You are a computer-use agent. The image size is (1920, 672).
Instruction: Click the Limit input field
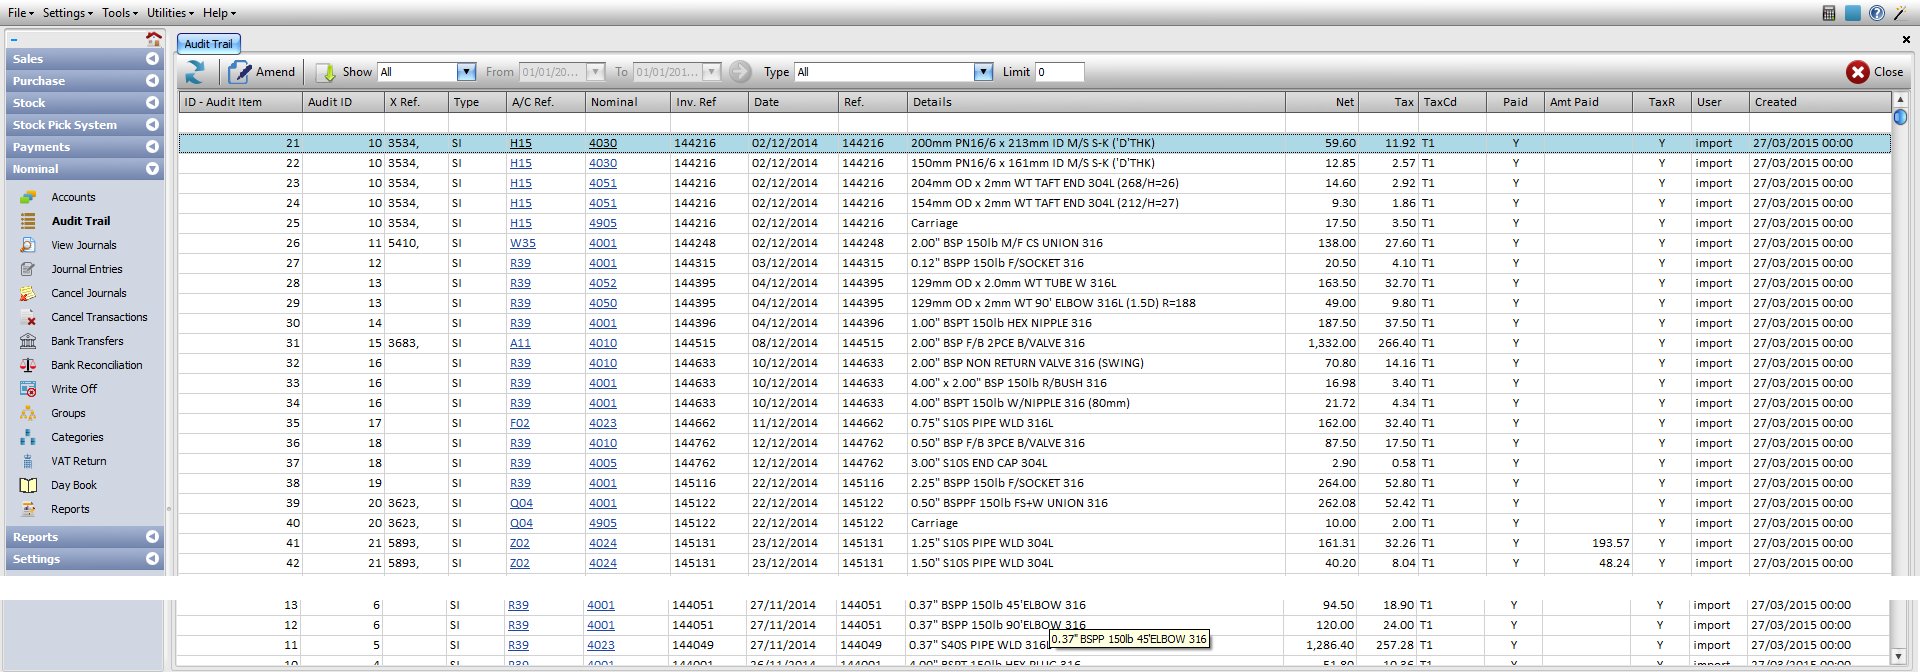tap(1059, 72)
